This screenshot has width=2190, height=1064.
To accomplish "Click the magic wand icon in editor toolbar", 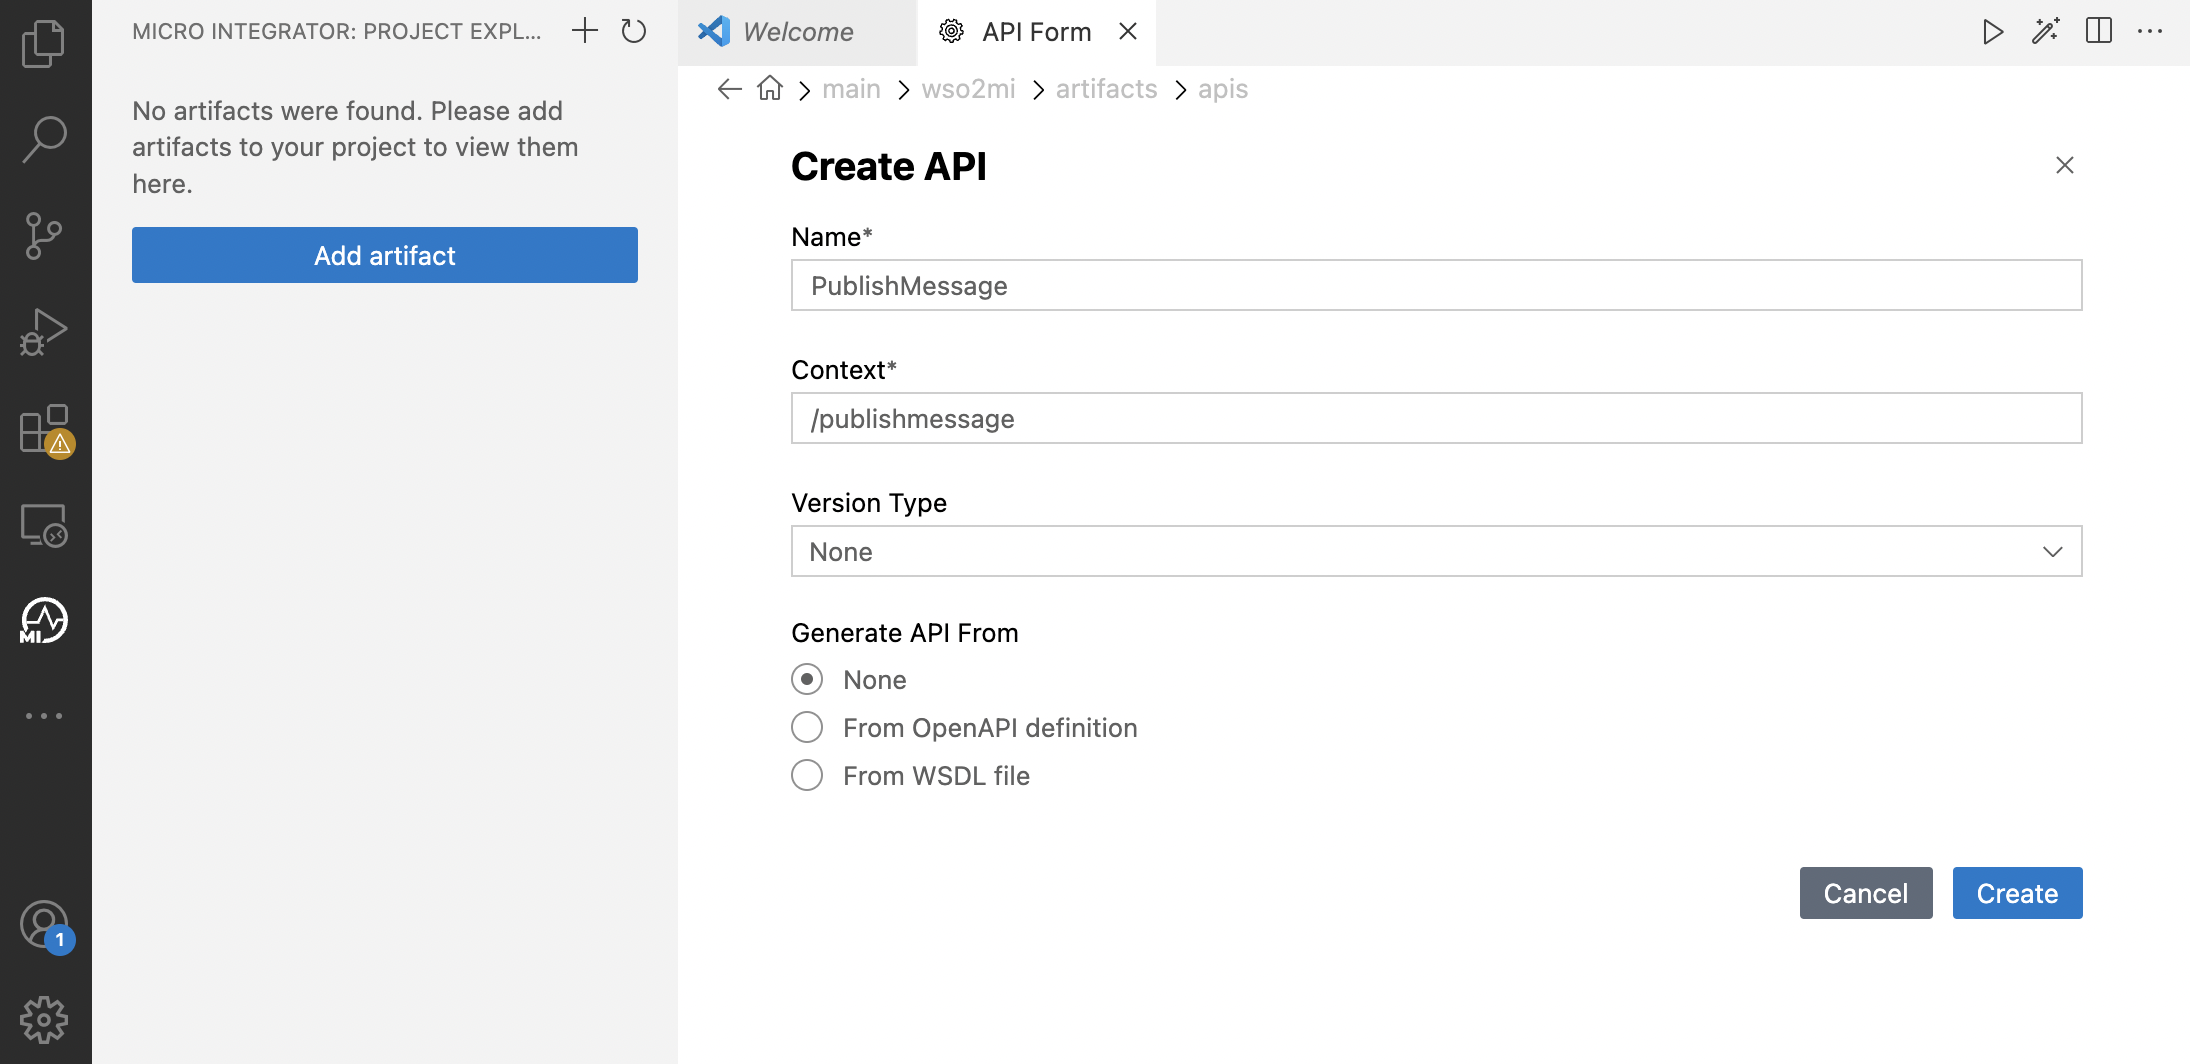I will coord(2046,32).
